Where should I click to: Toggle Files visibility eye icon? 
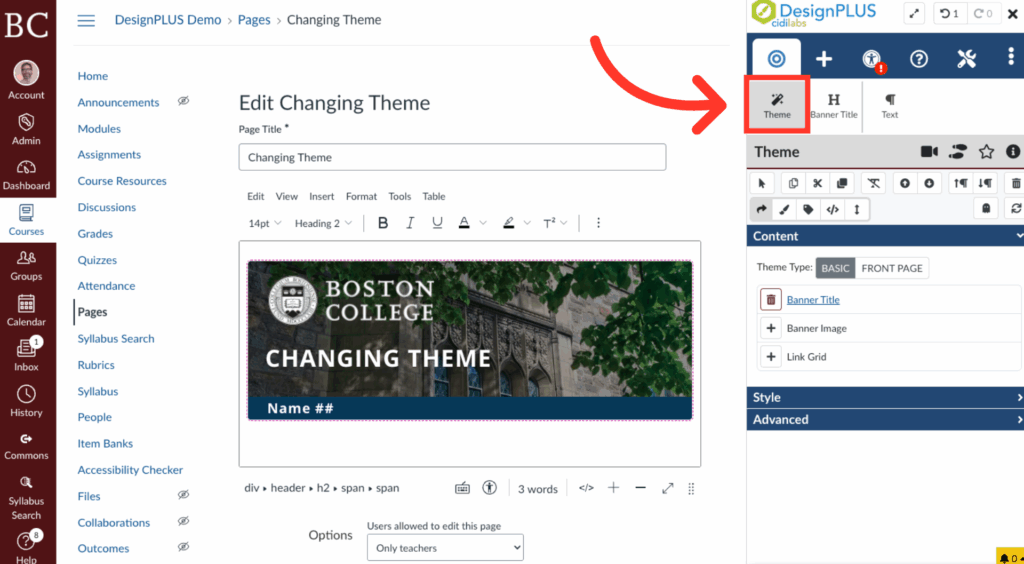tap(184, 495)
